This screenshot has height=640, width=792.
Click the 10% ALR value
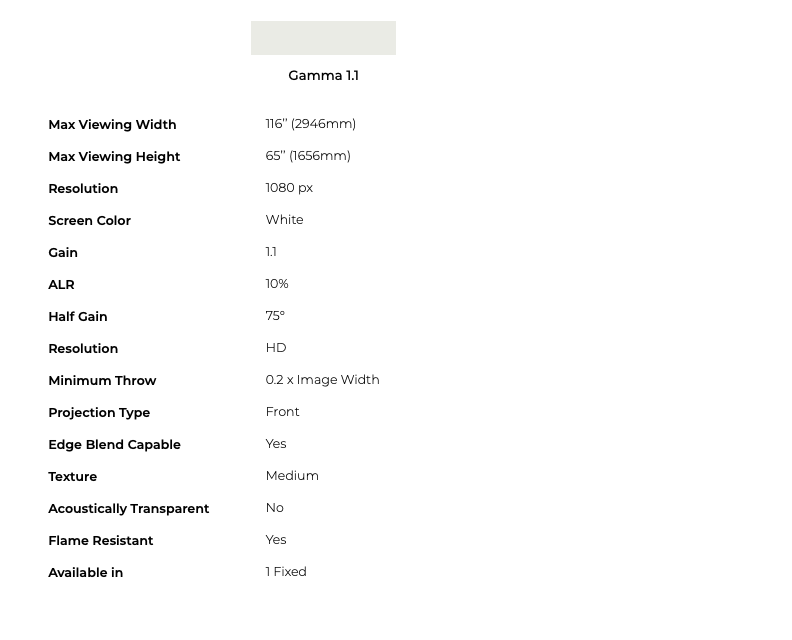[x=277, y=284]
